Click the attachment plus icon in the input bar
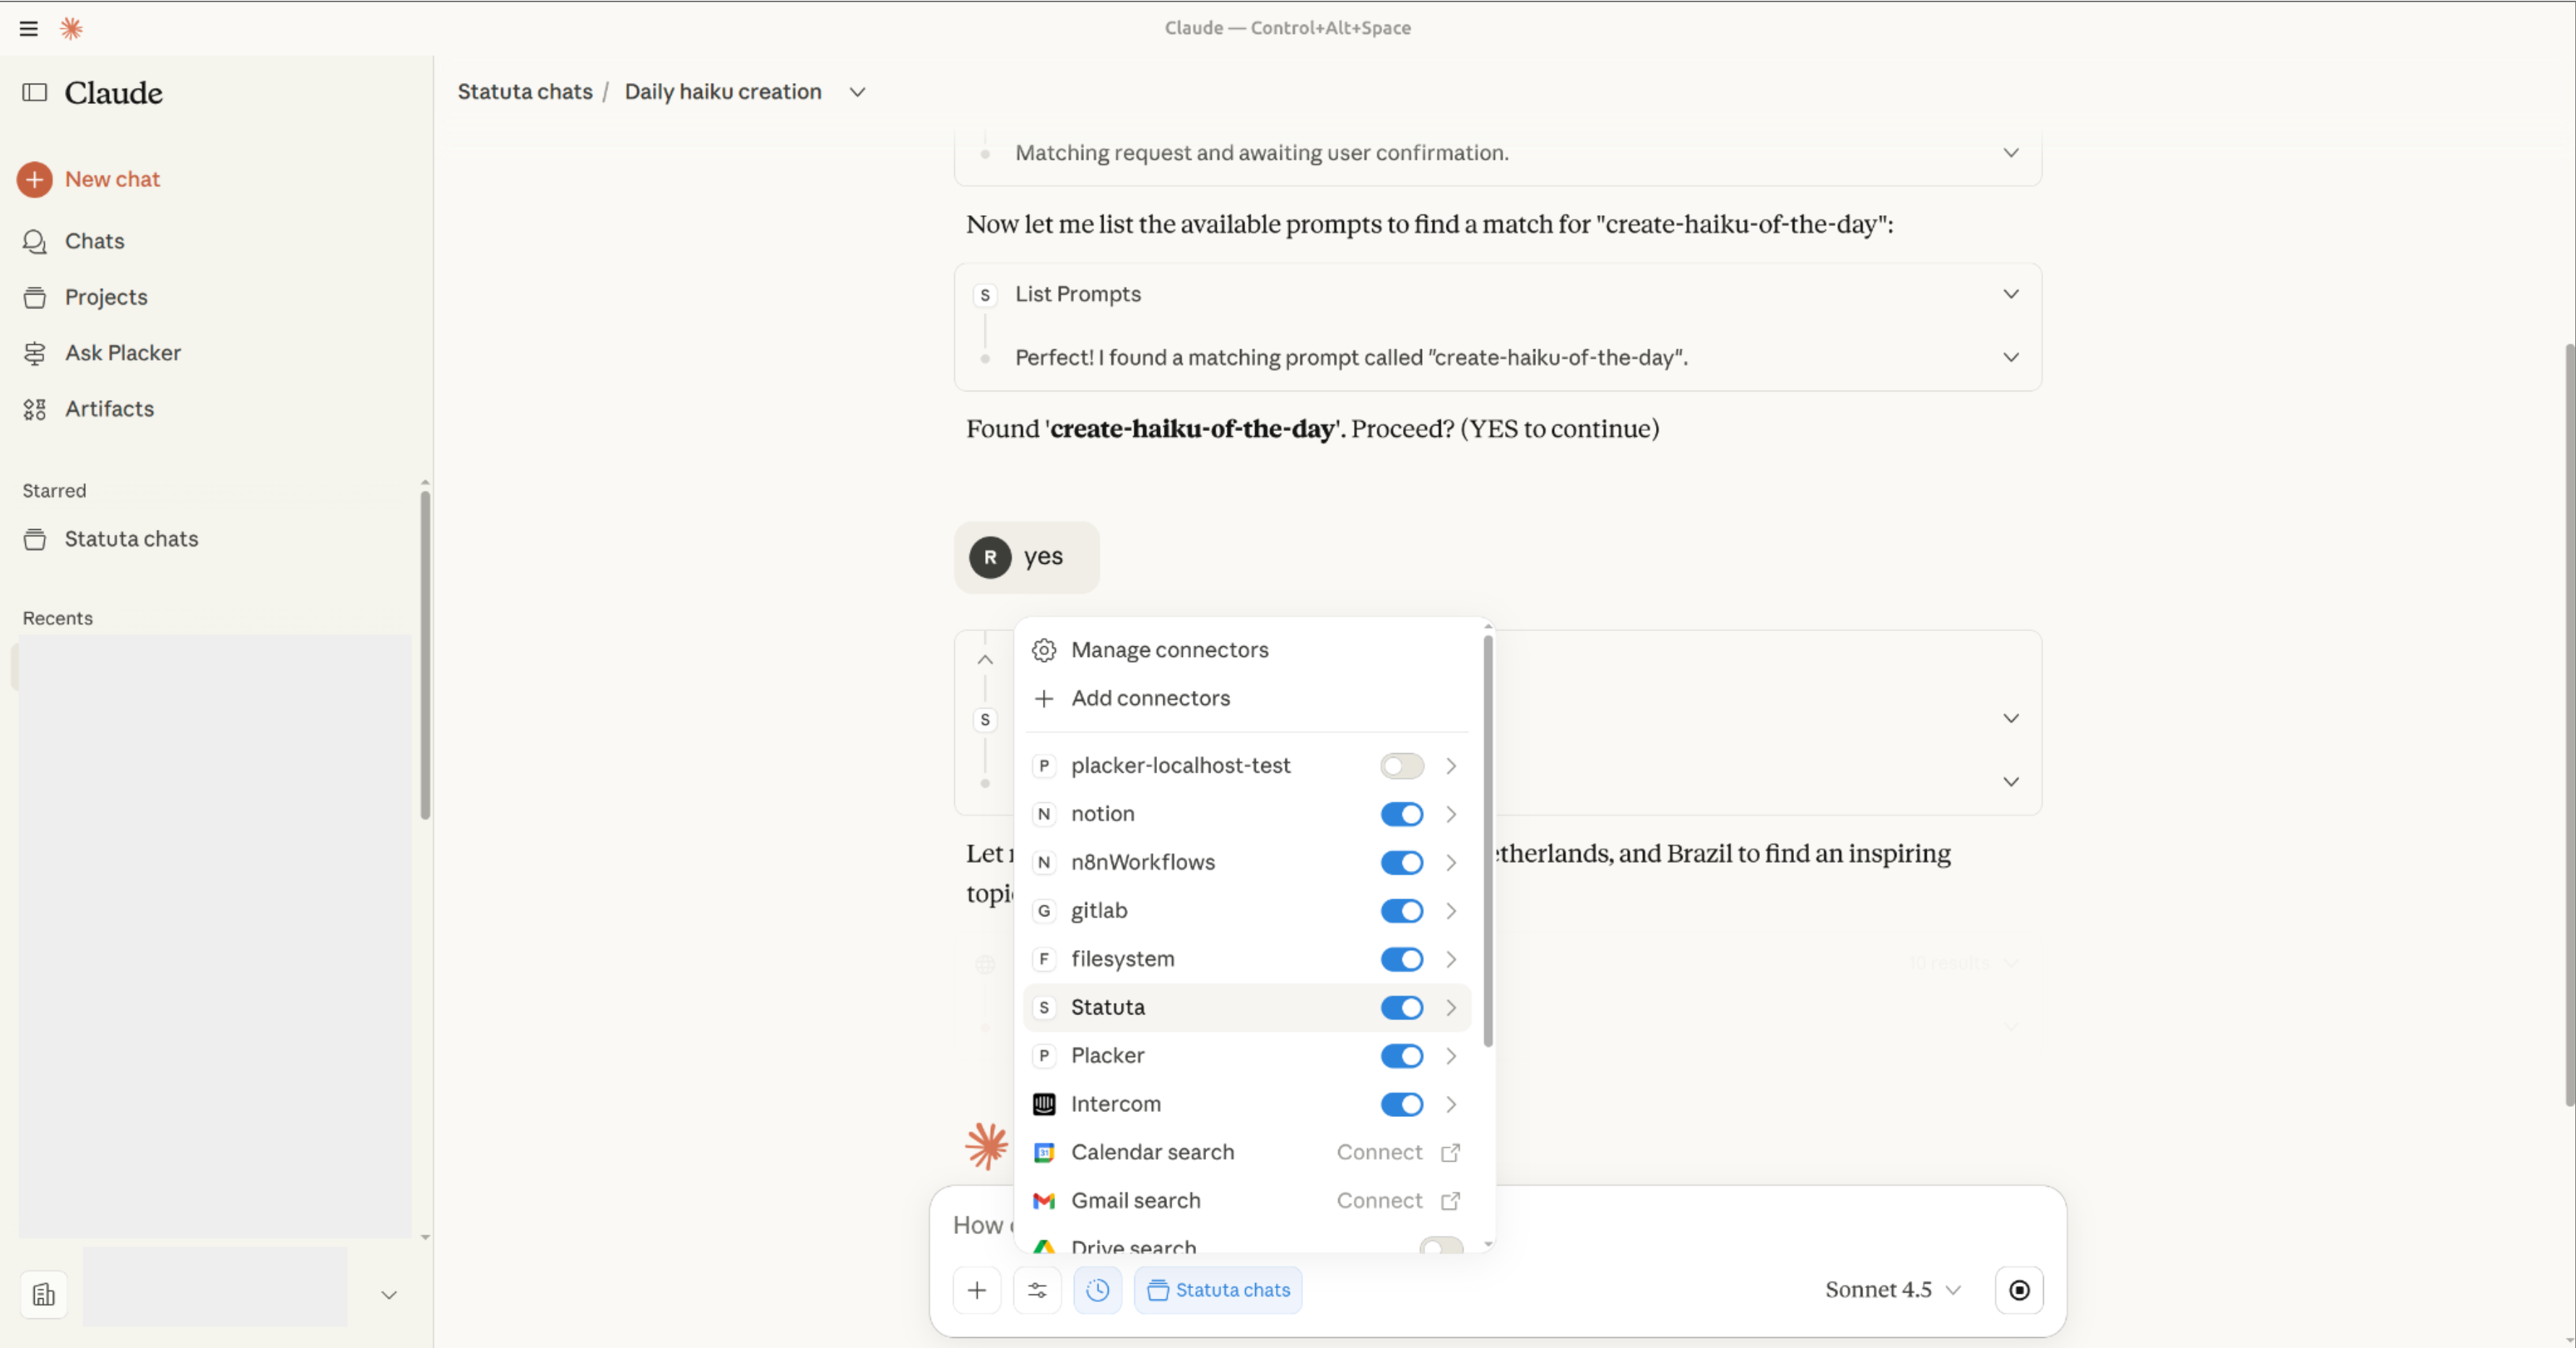The height and width of the screenshot is (1348, 2576). 977,1290
